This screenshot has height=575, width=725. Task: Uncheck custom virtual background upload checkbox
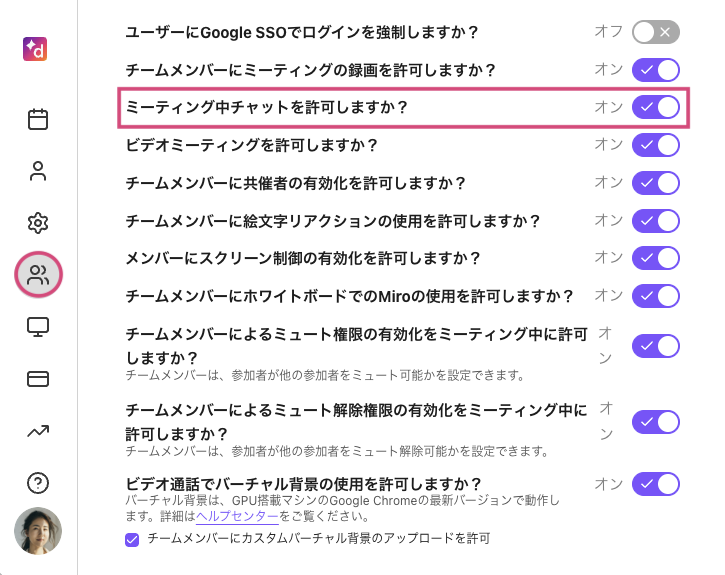(132, 539)
